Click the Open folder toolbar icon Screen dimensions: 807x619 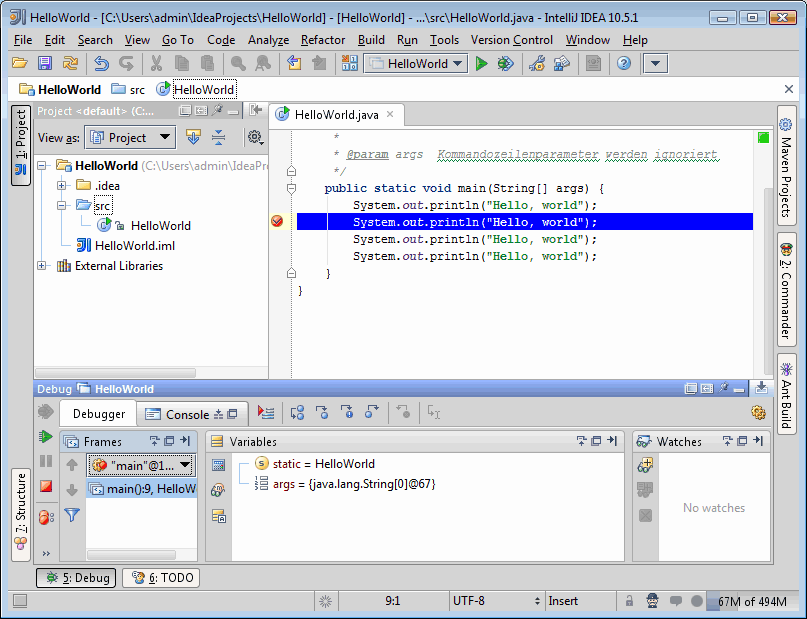point(20,63)
